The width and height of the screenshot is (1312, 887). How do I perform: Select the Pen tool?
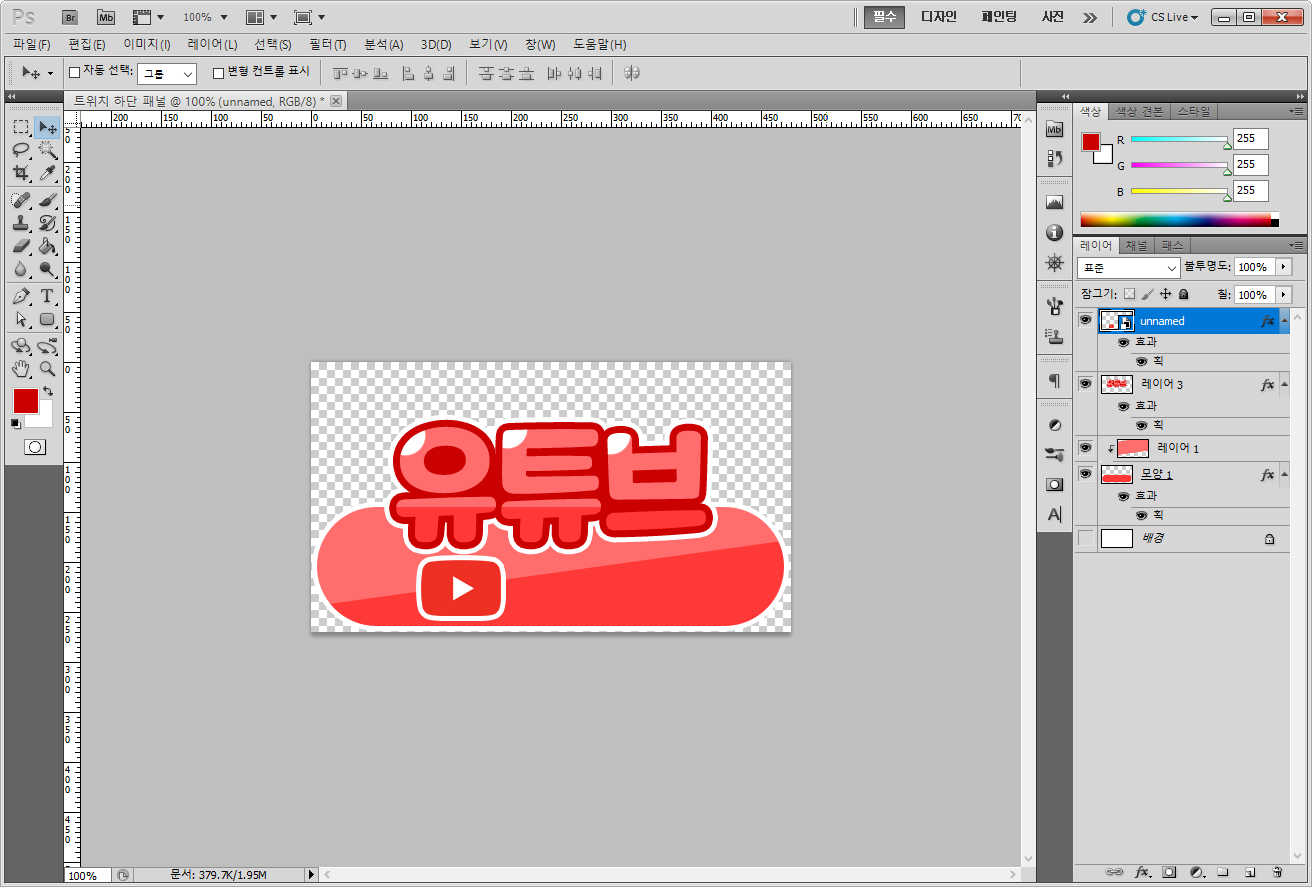(21, 296)
